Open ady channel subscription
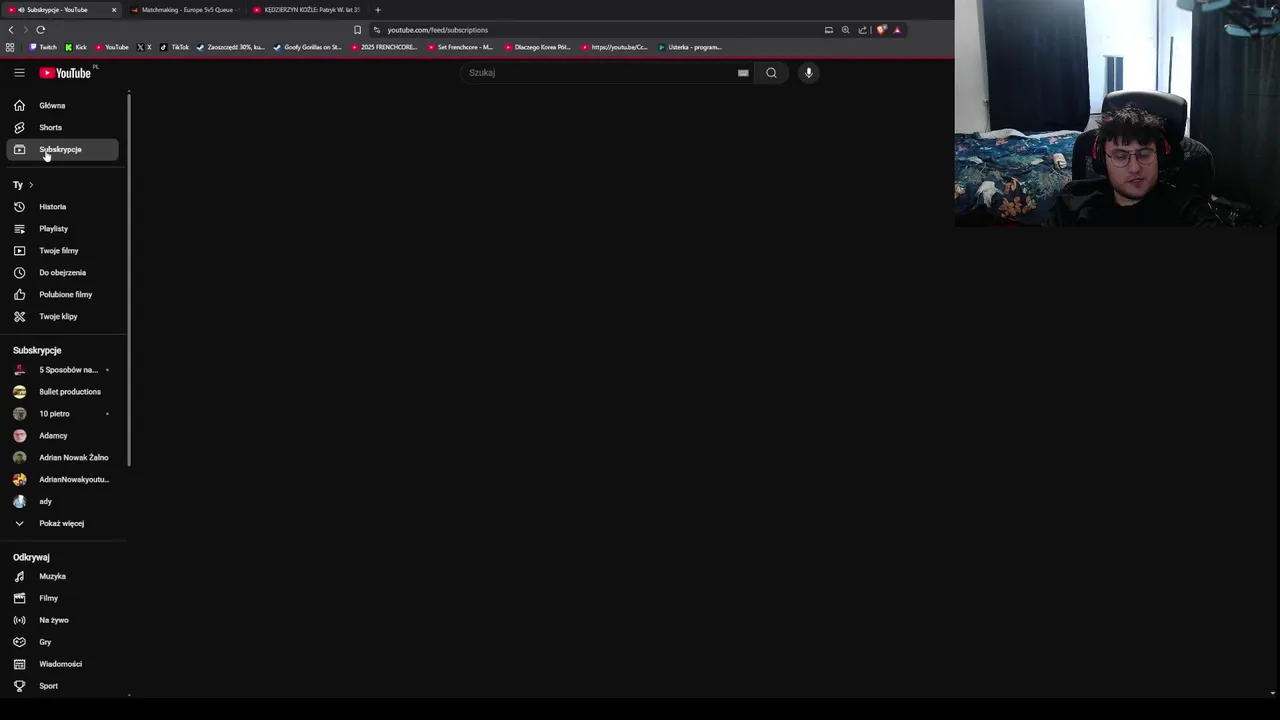1280x720 pixels. click(62, 502)
